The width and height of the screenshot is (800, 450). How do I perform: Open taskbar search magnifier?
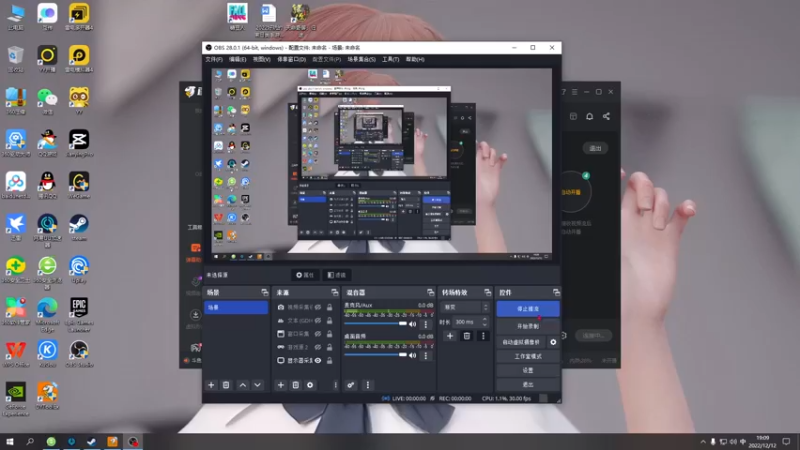point(30,441)
